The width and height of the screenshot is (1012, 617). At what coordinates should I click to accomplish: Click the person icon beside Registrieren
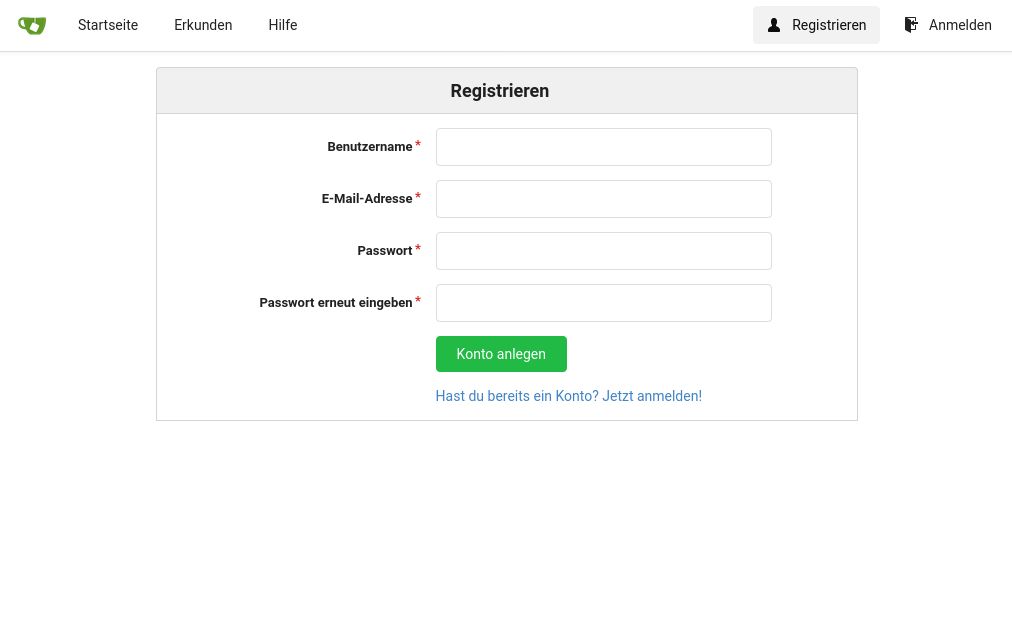point(774,25)
